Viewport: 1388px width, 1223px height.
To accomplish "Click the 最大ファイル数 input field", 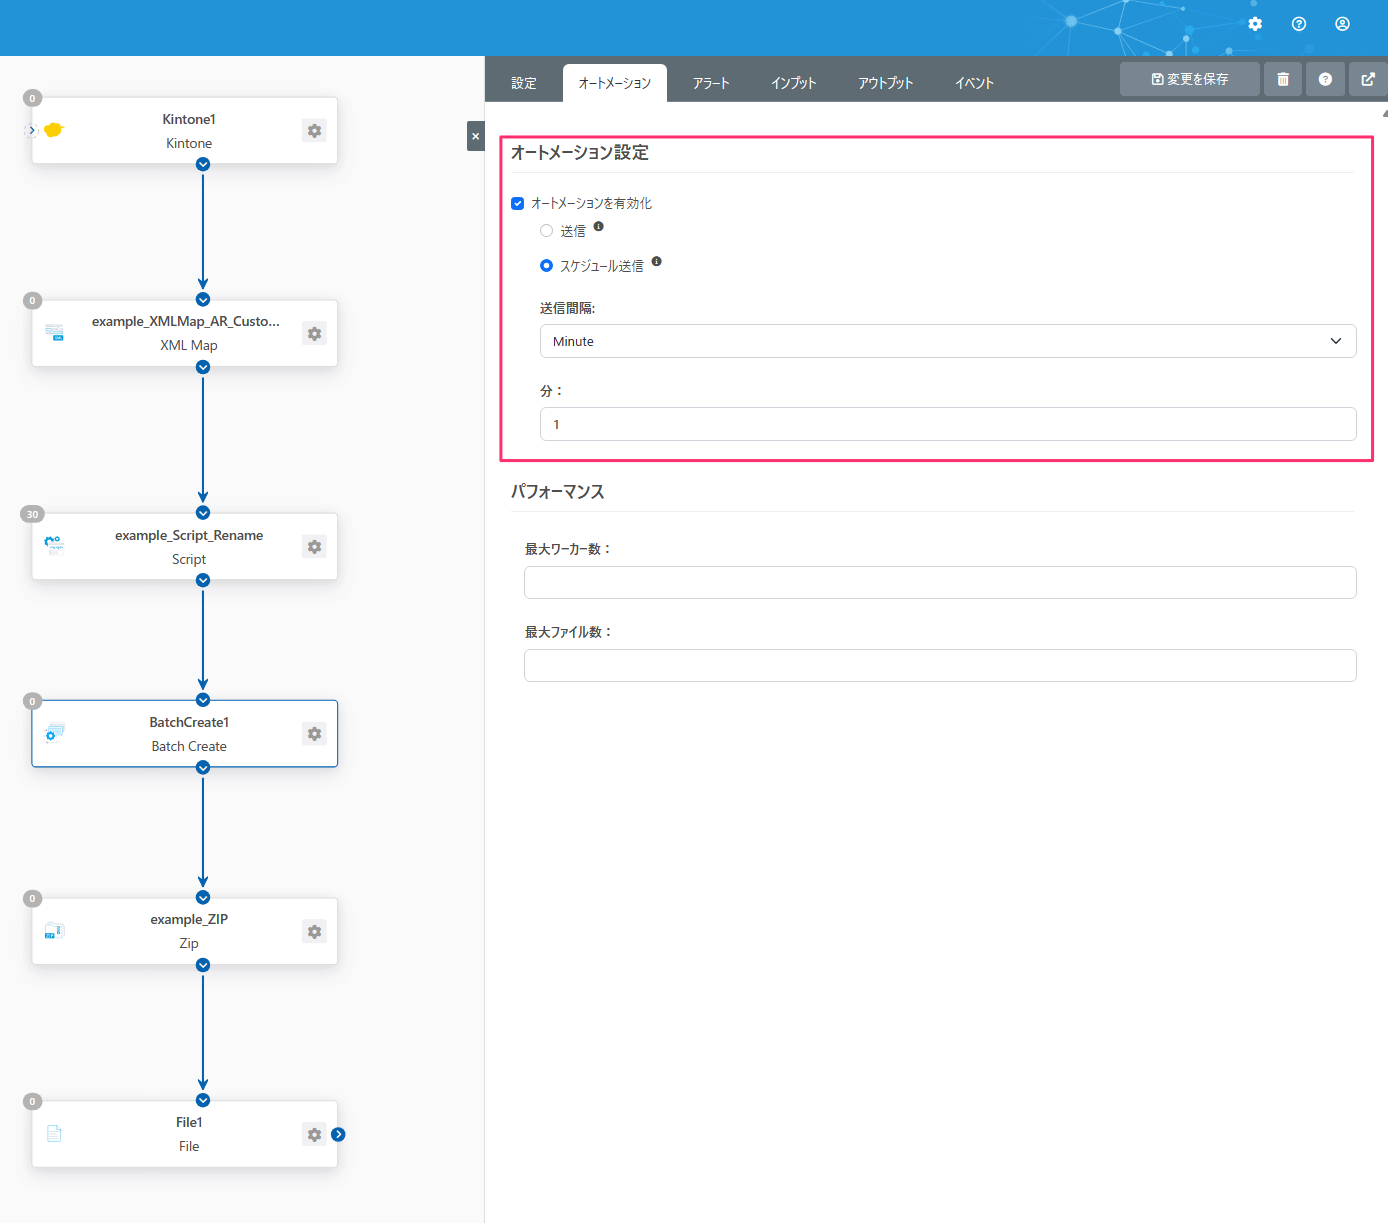I will coord(940,665).
